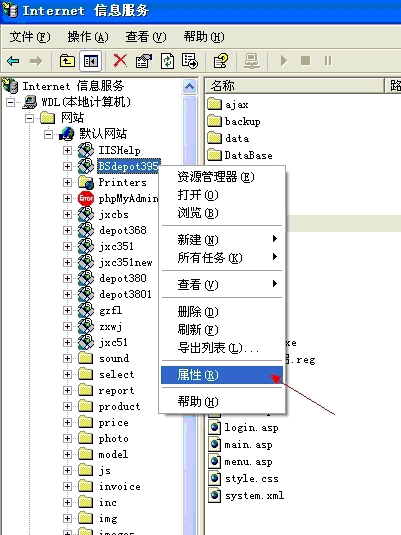Click the blue Back arrow toolbar icon
401x535 pixels.
point(13,61)
